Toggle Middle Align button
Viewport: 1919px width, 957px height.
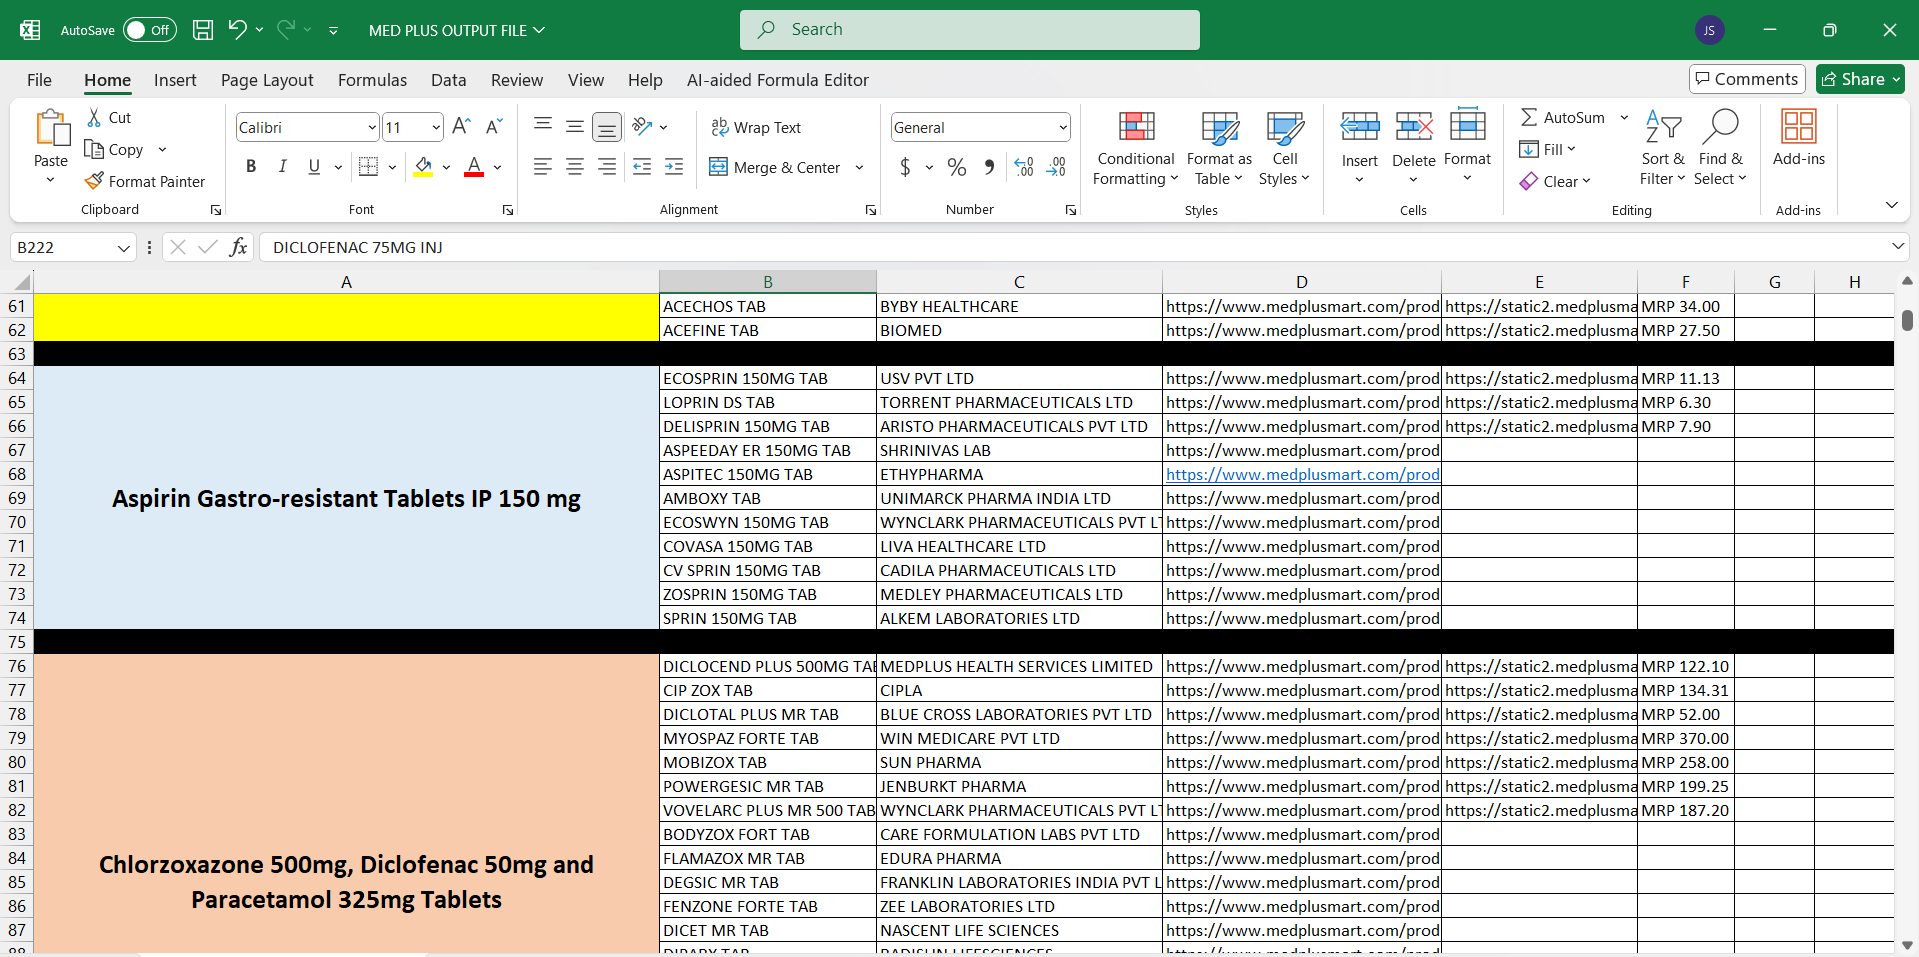click(575, 126)
